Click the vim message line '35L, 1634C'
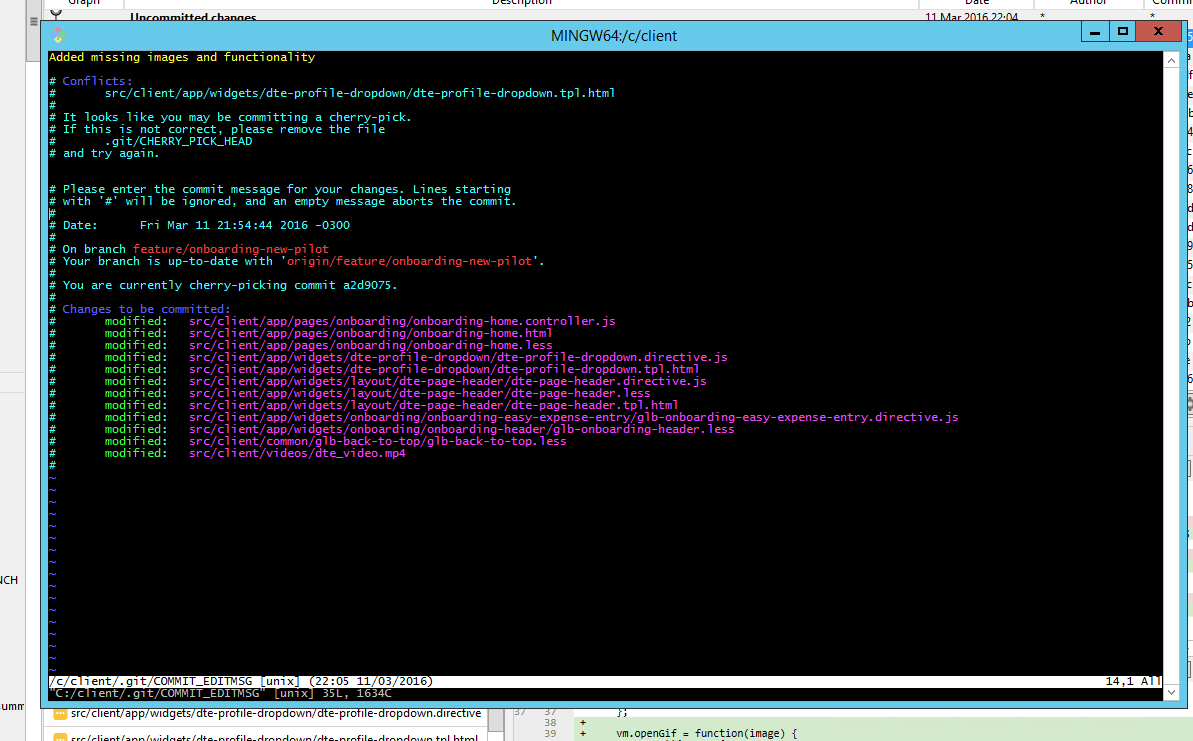Viewport: 1193px width, 741px height. click(221, 694)
